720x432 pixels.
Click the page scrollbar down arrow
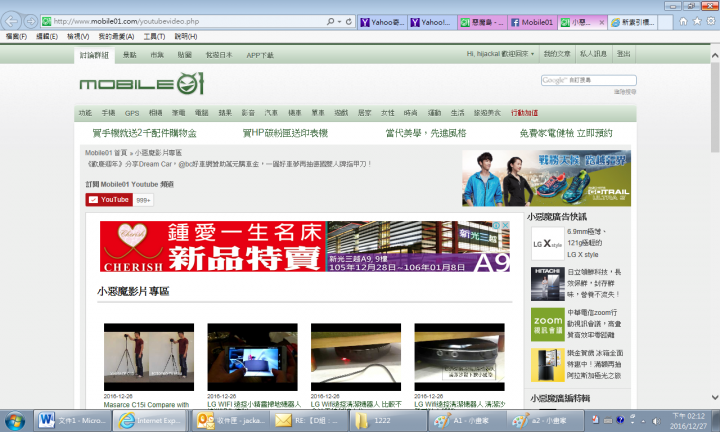point(715,398)
